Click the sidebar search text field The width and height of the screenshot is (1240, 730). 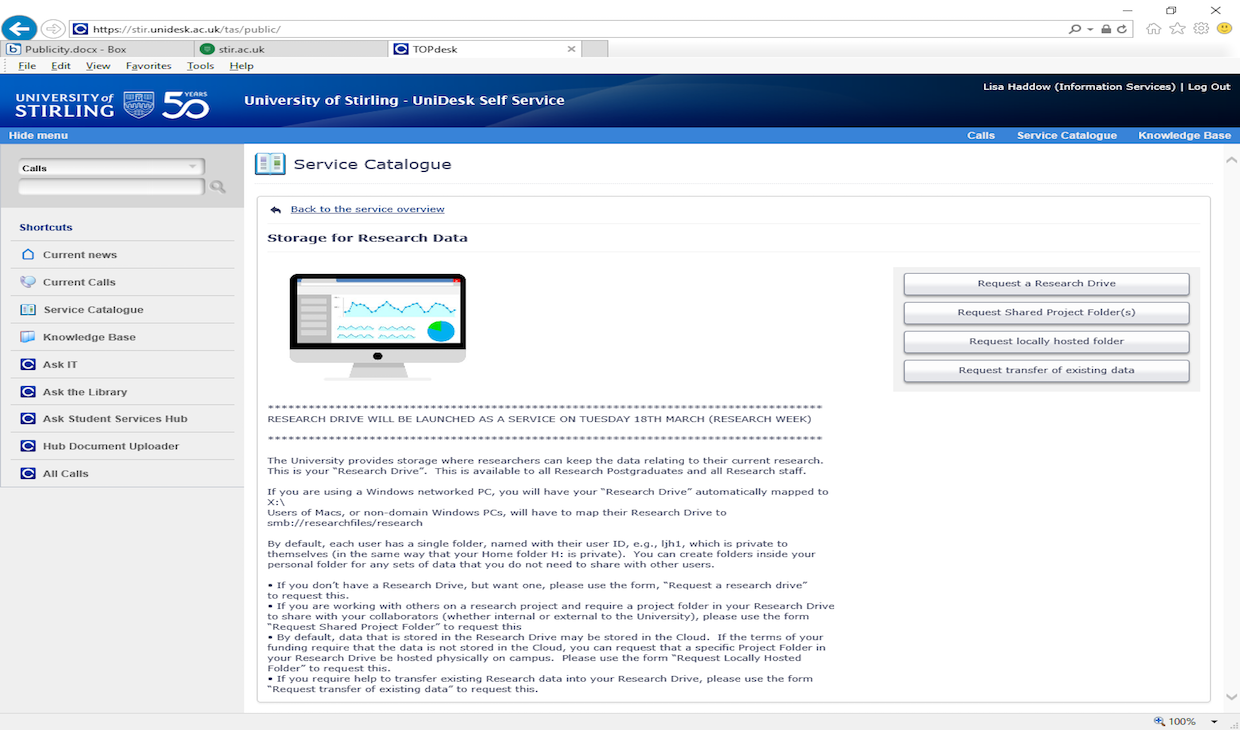pos(110,187)
